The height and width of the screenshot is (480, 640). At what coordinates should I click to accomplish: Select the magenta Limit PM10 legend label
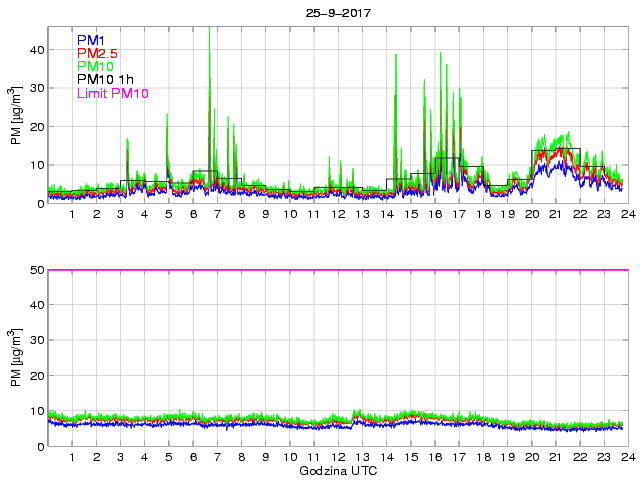[112, 93]
